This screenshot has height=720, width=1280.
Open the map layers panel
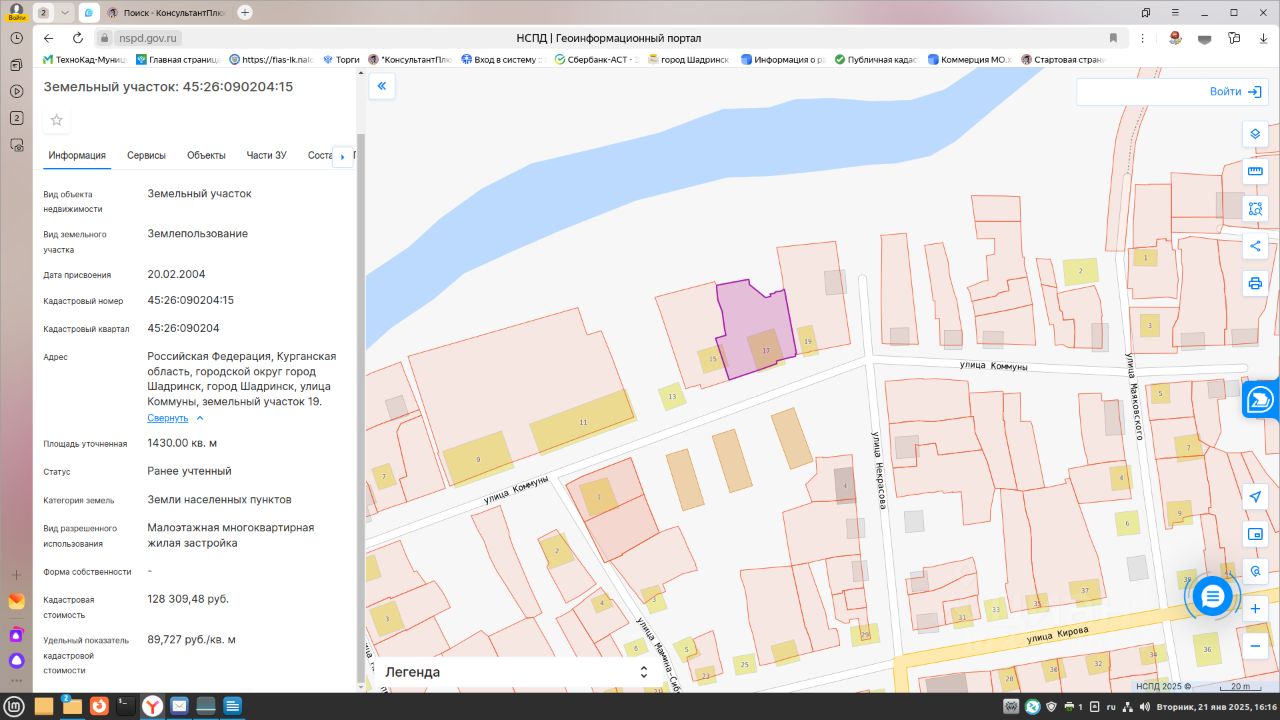coord(1255,134)
